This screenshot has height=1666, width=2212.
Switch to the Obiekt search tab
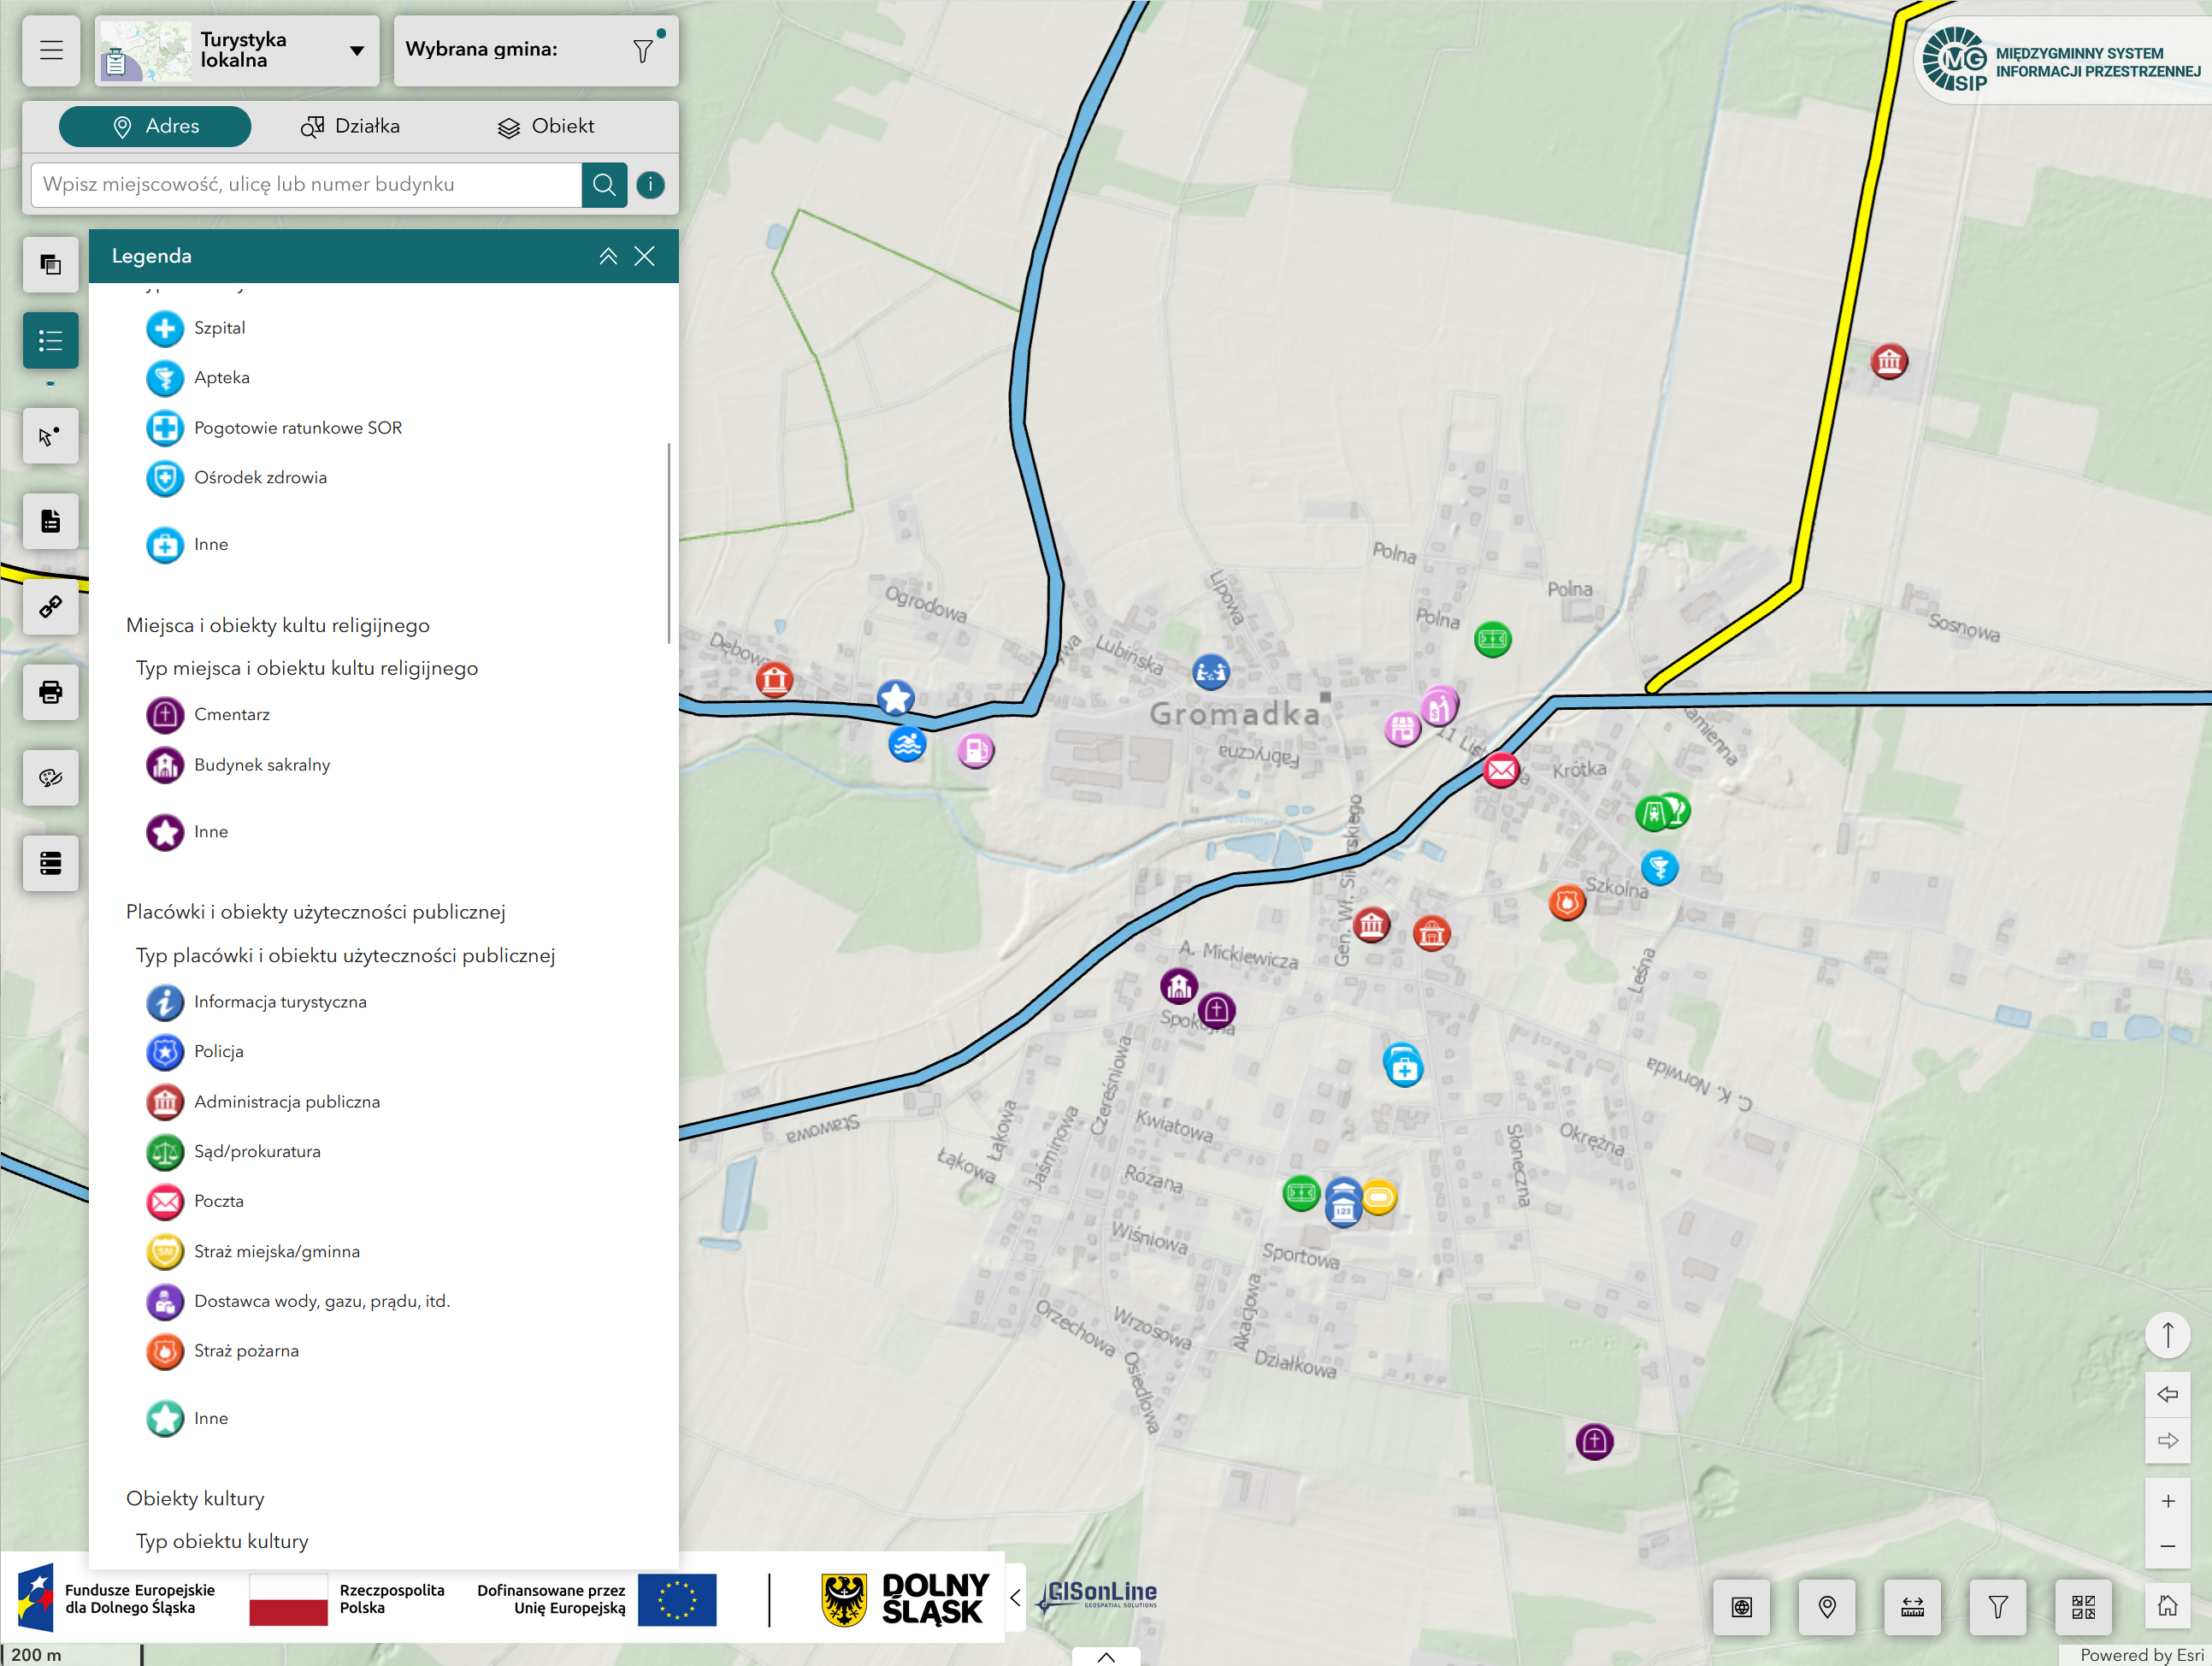(546, 126)
